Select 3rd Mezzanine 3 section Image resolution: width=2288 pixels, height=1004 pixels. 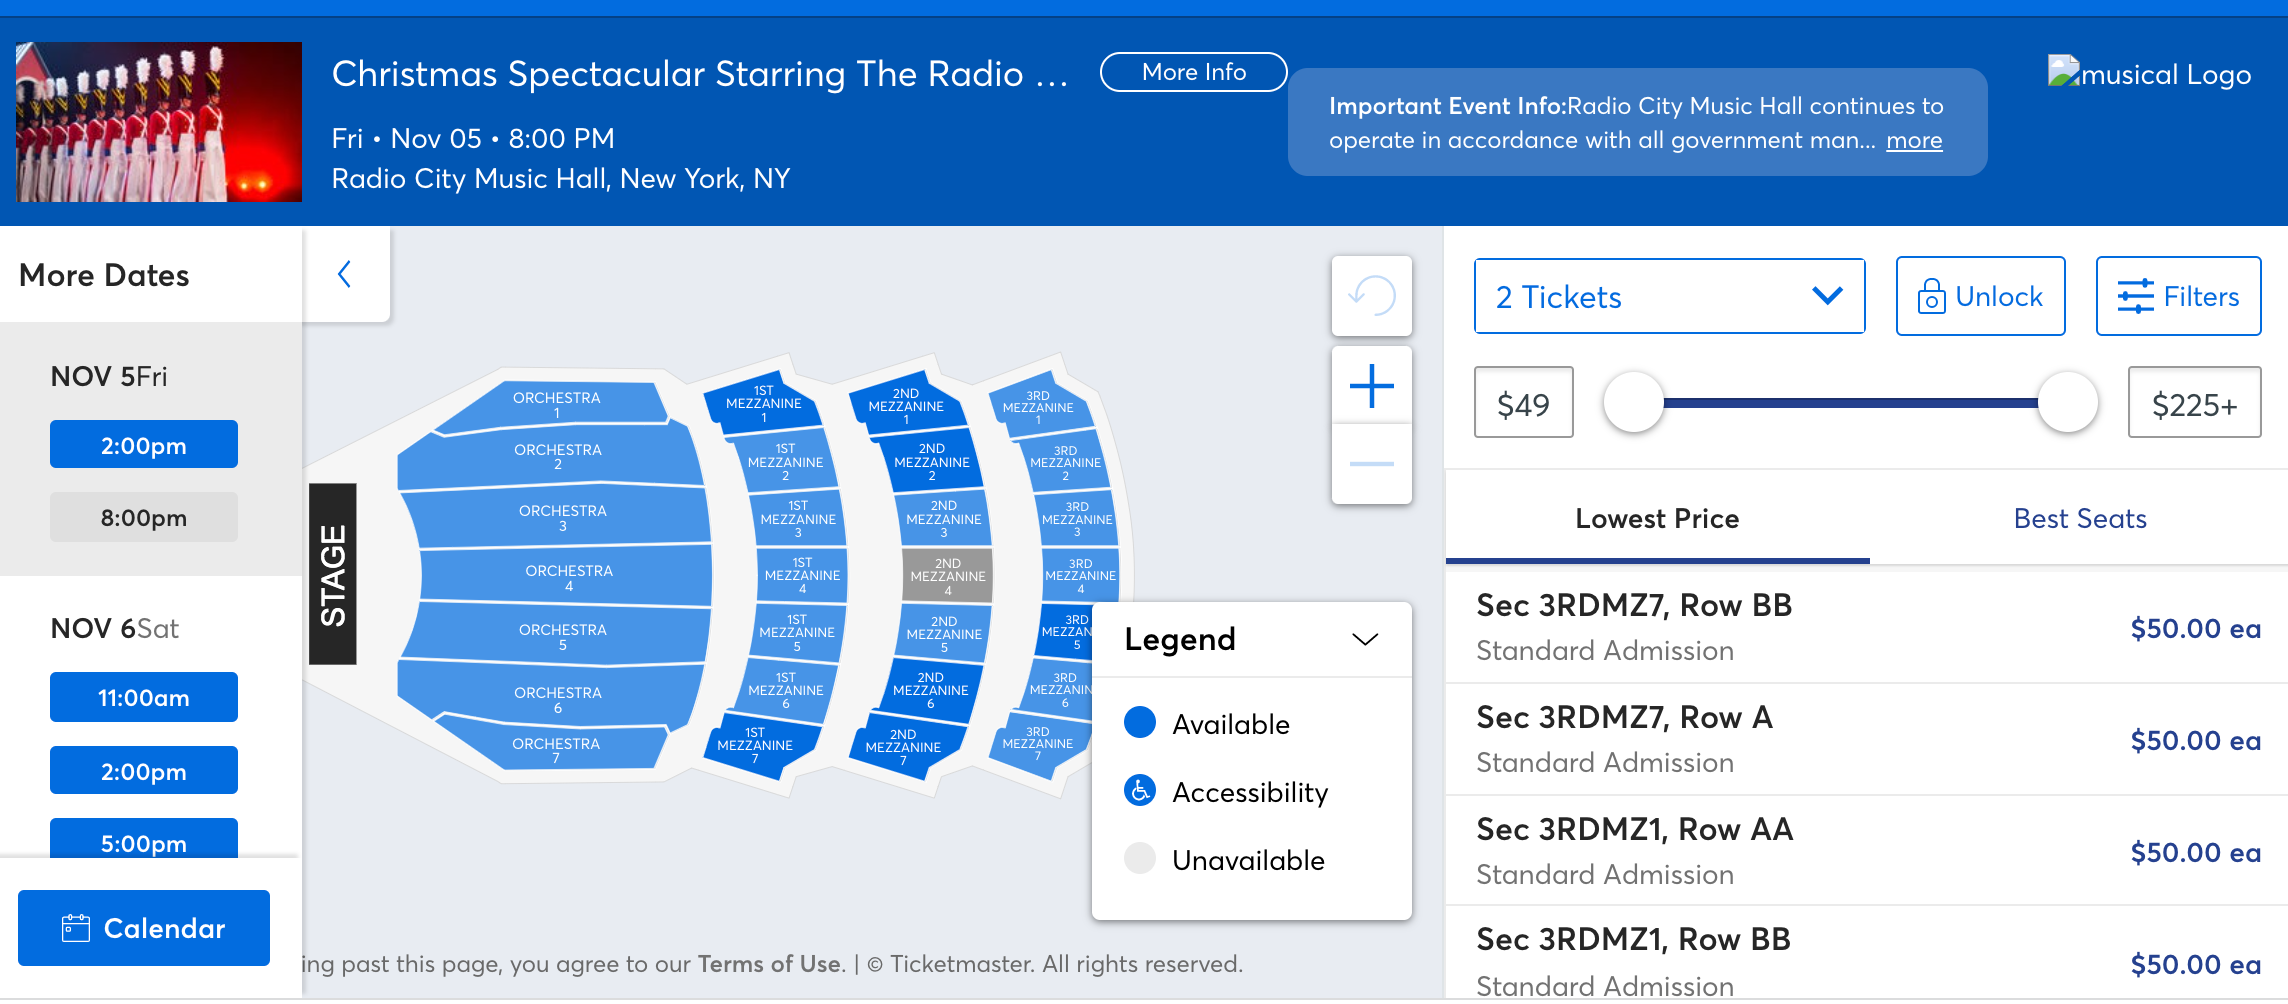click(1077, 519)
